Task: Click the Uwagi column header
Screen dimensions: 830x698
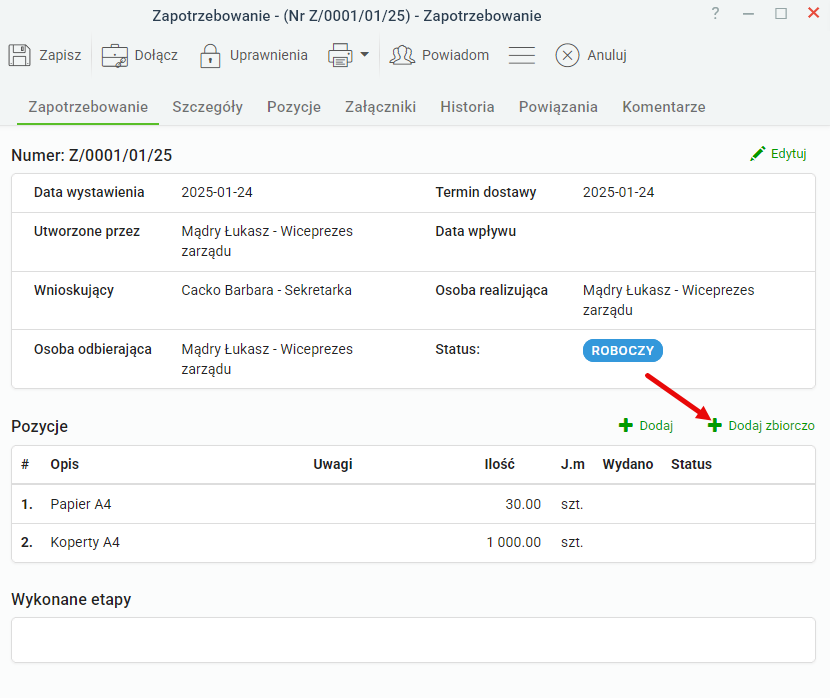Action: coord(333,464)
